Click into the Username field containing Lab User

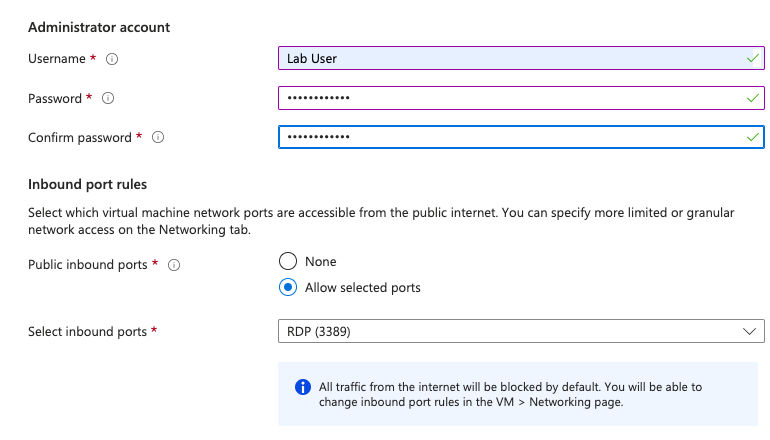point(500,59)
